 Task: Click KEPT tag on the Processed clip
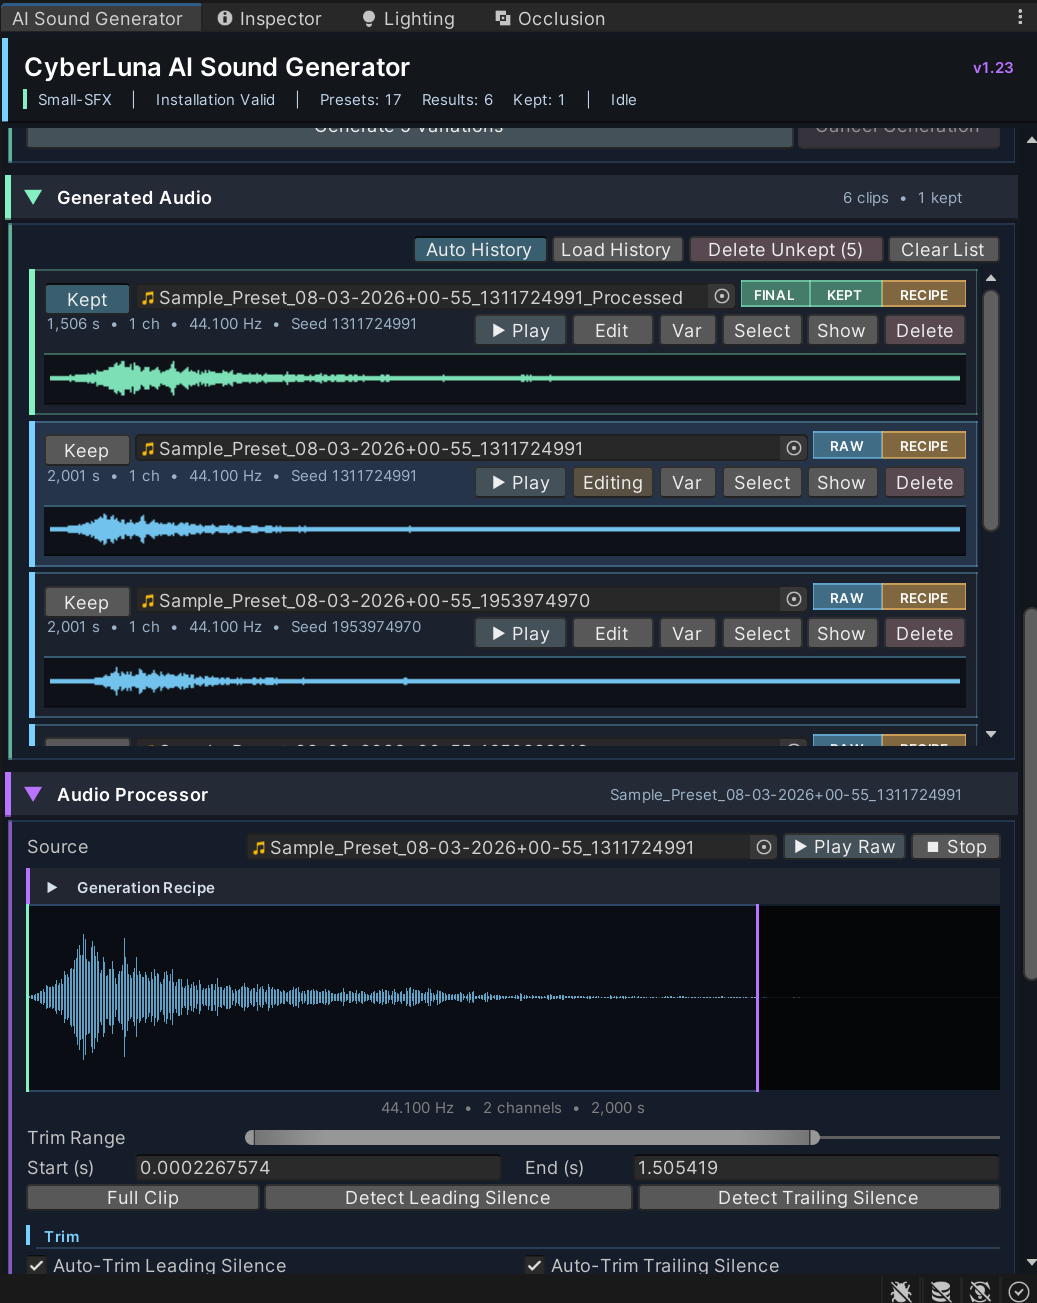pyautogui.click(x=844, y=295)
